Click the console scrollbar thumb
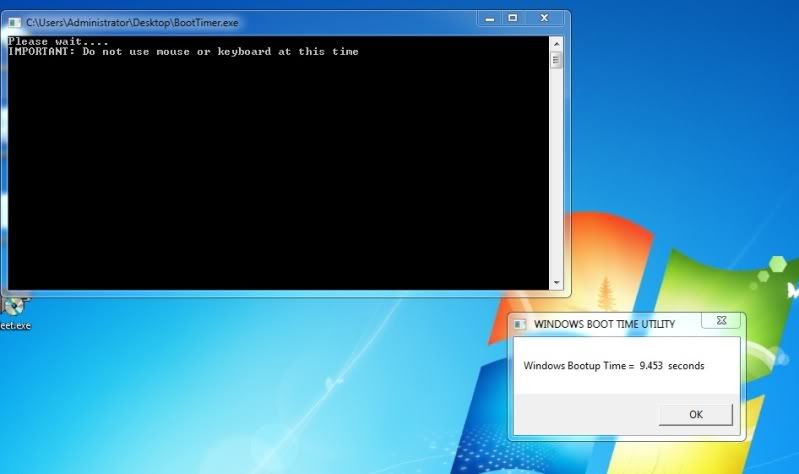Image resolution: width=799 pixels, height=474 pixels. point(556,61)
